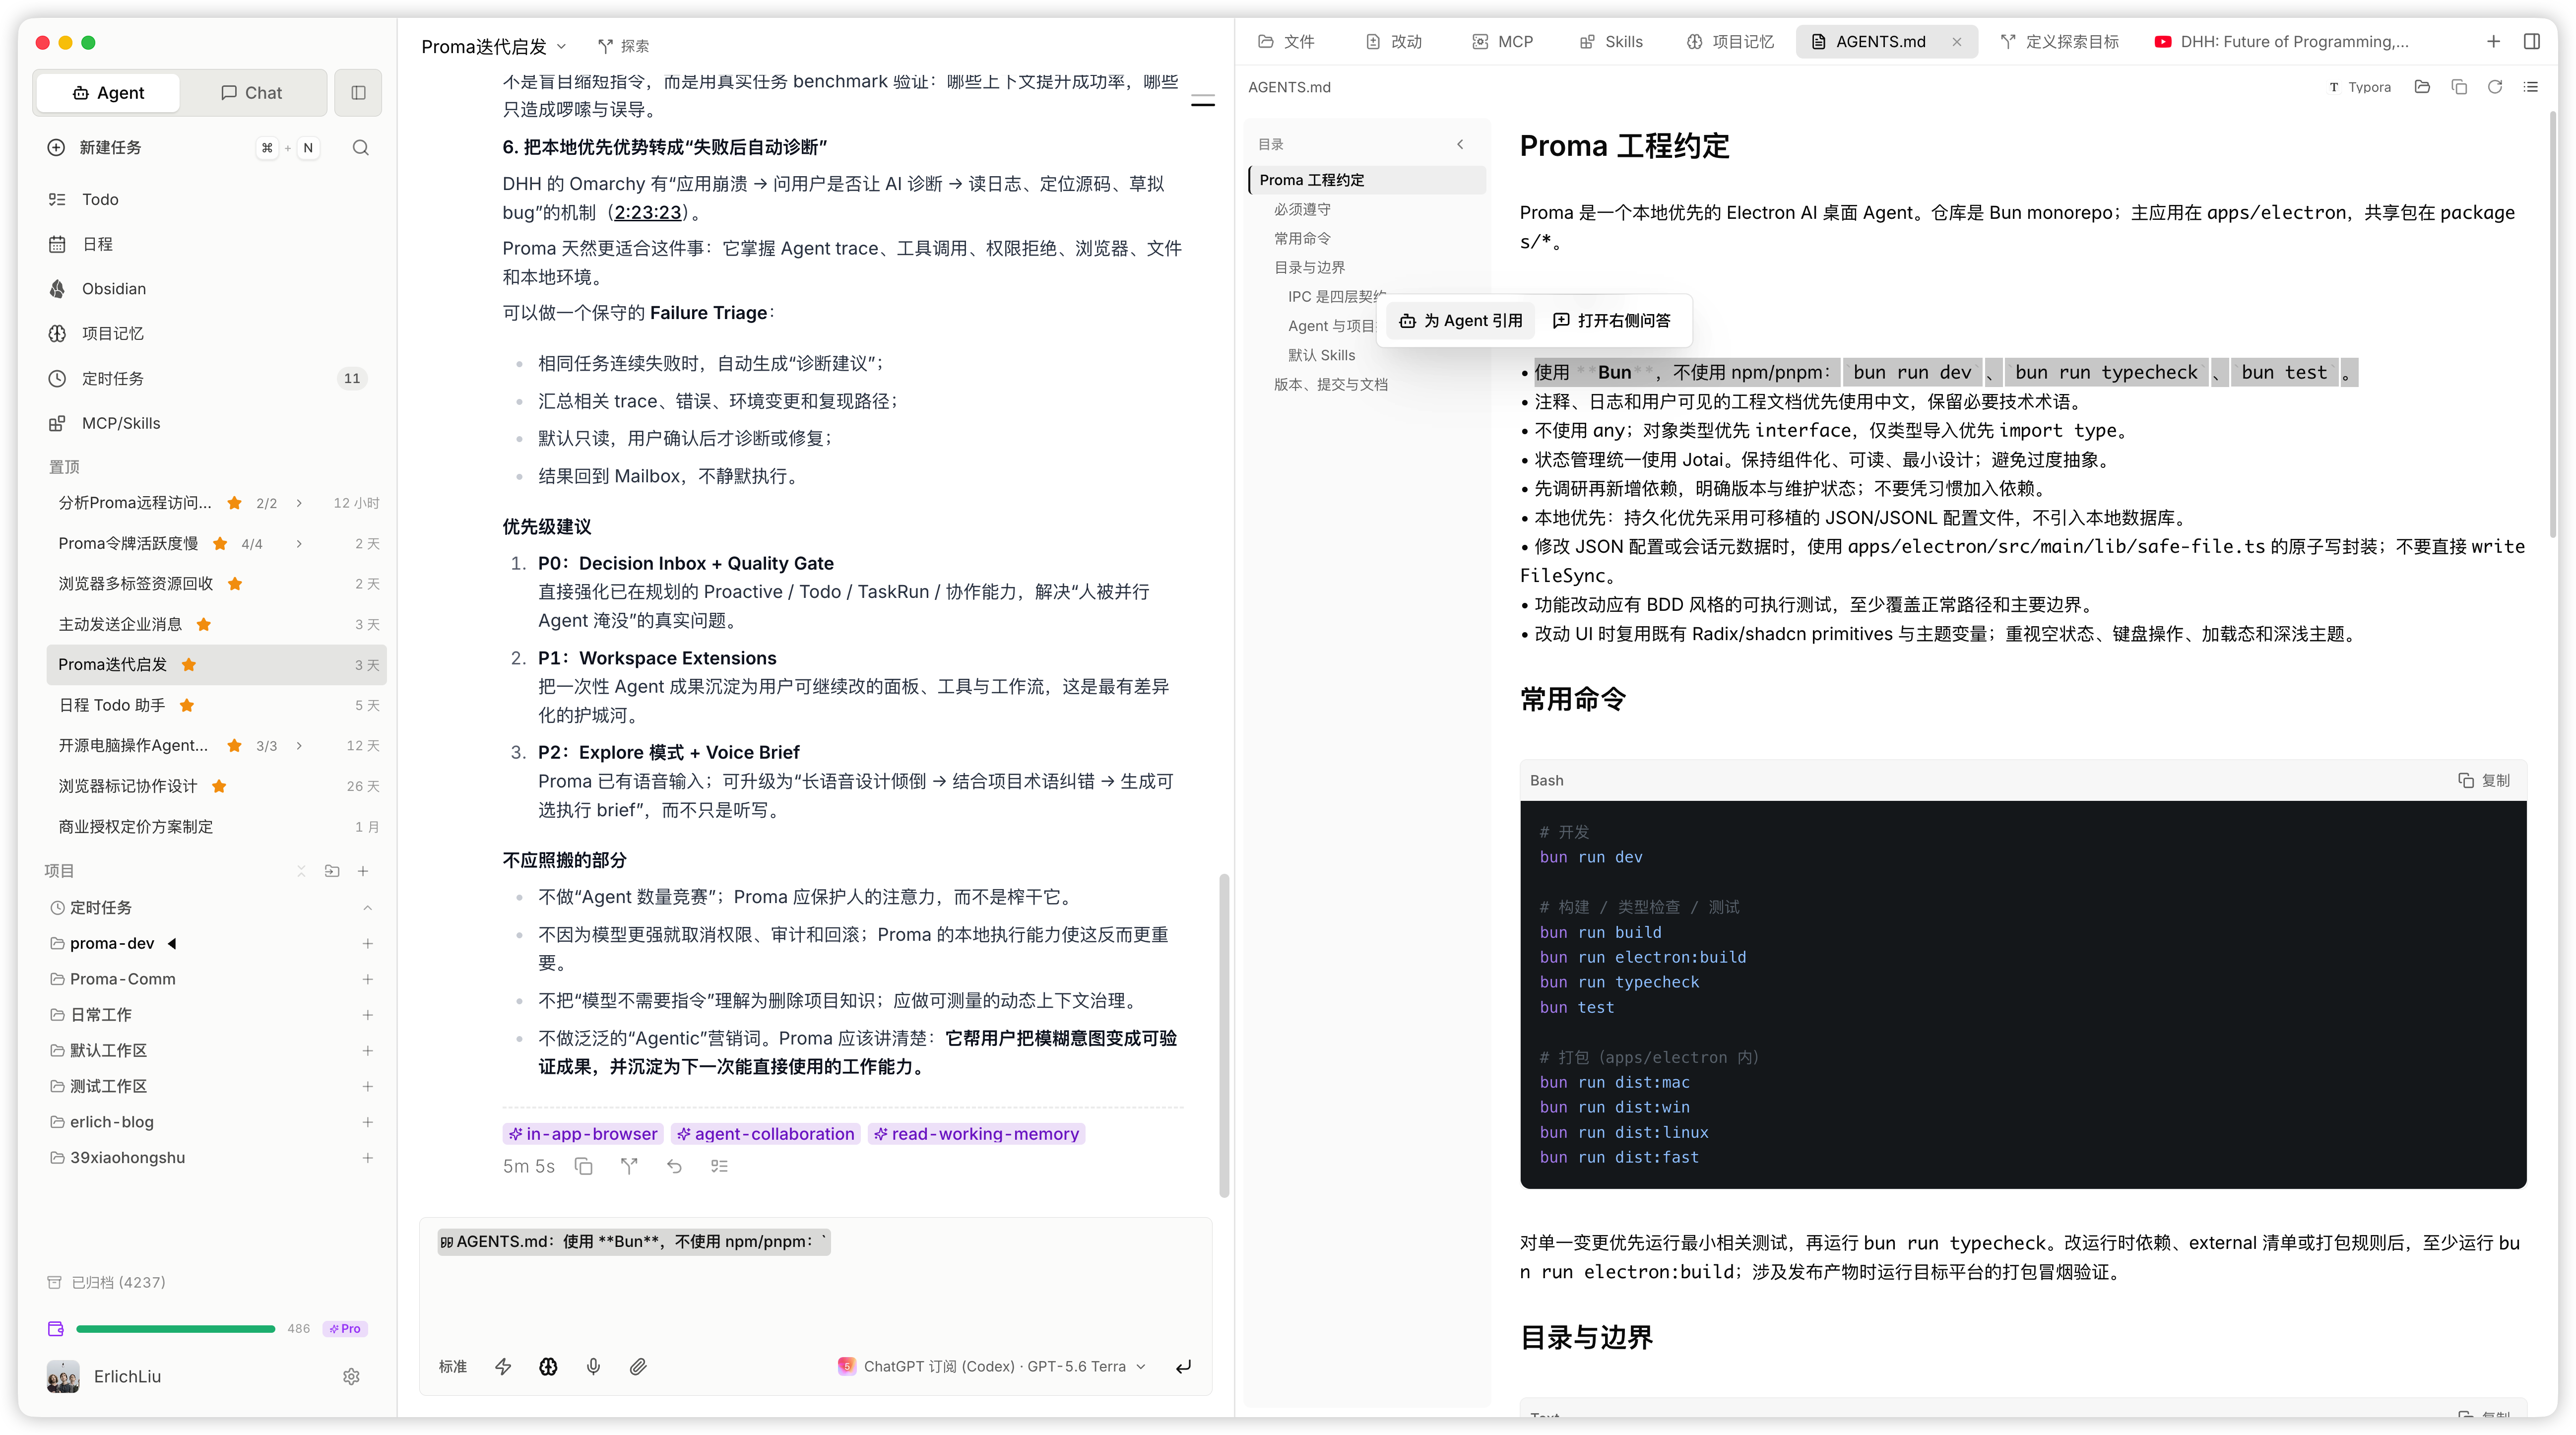Expand sub-sessions of 开源电脑操作Agent

(x=299, y=746)
